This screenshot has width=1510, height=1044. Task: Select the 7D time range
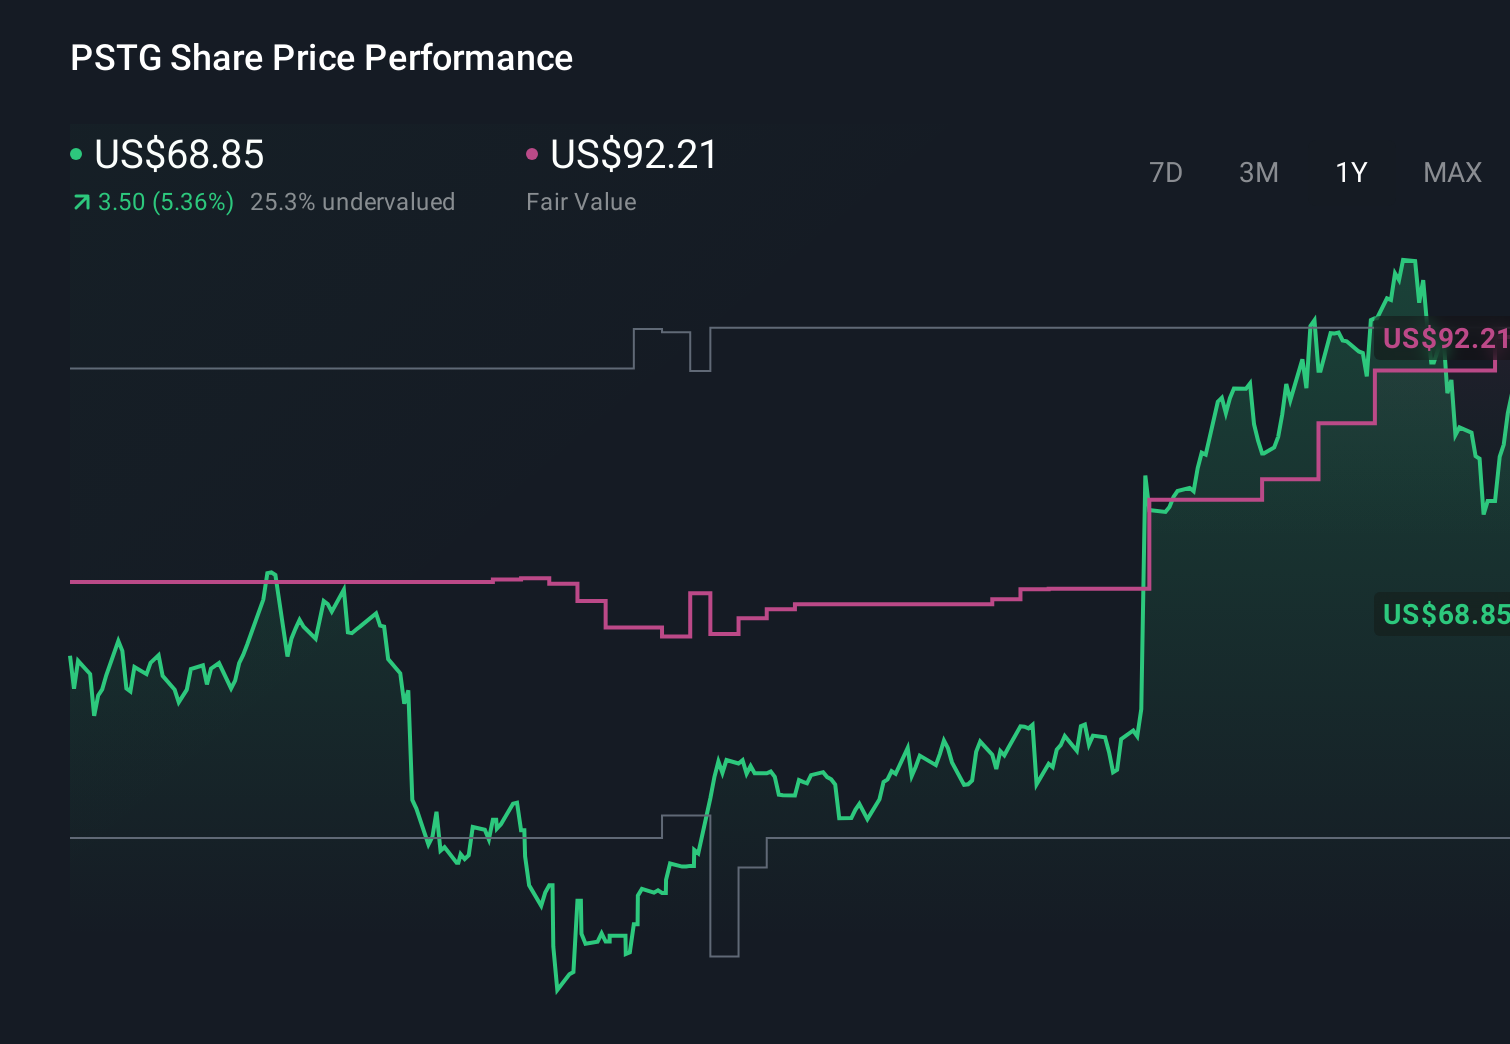(x=1166, y=172)
